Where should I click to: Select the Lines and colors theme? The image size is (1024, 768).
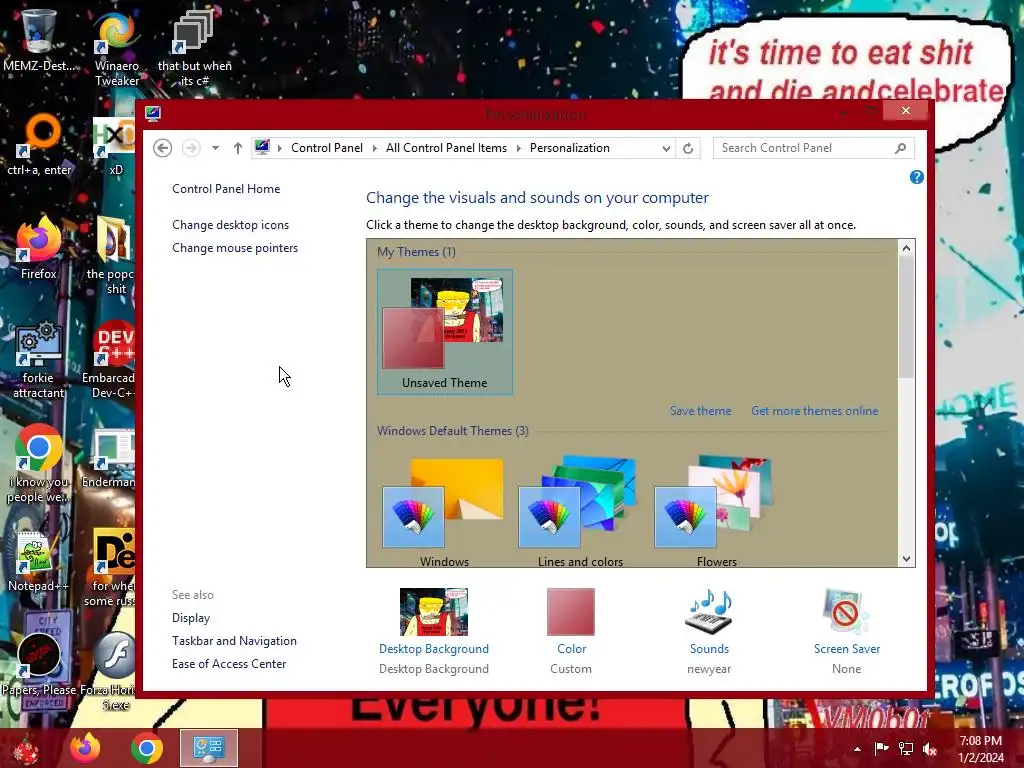point(581,511)
